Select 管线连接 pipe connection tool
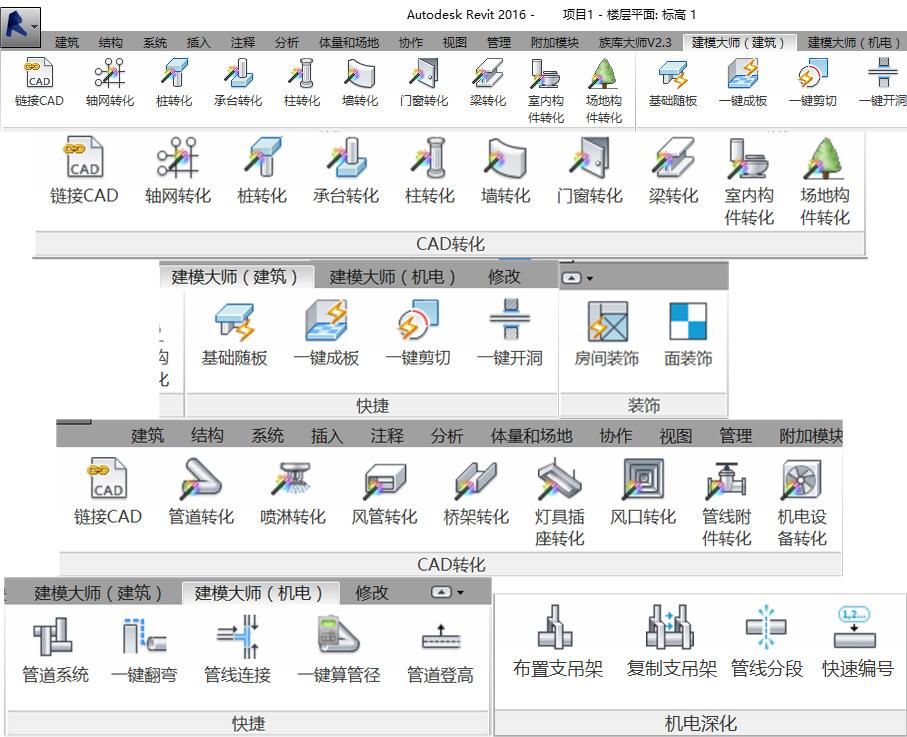This screenshot has width=907, height=737. 237,650
